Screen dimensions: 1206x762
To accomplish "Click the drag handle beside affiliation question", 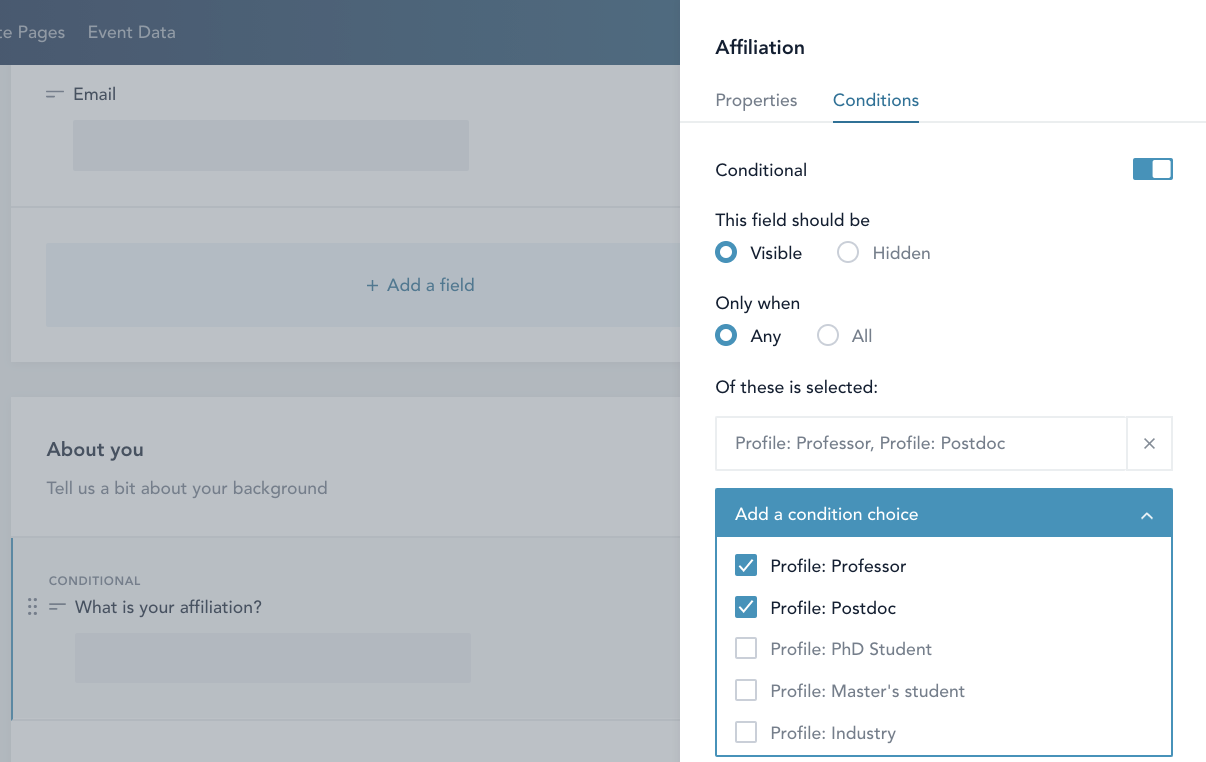I will [32, 606].
